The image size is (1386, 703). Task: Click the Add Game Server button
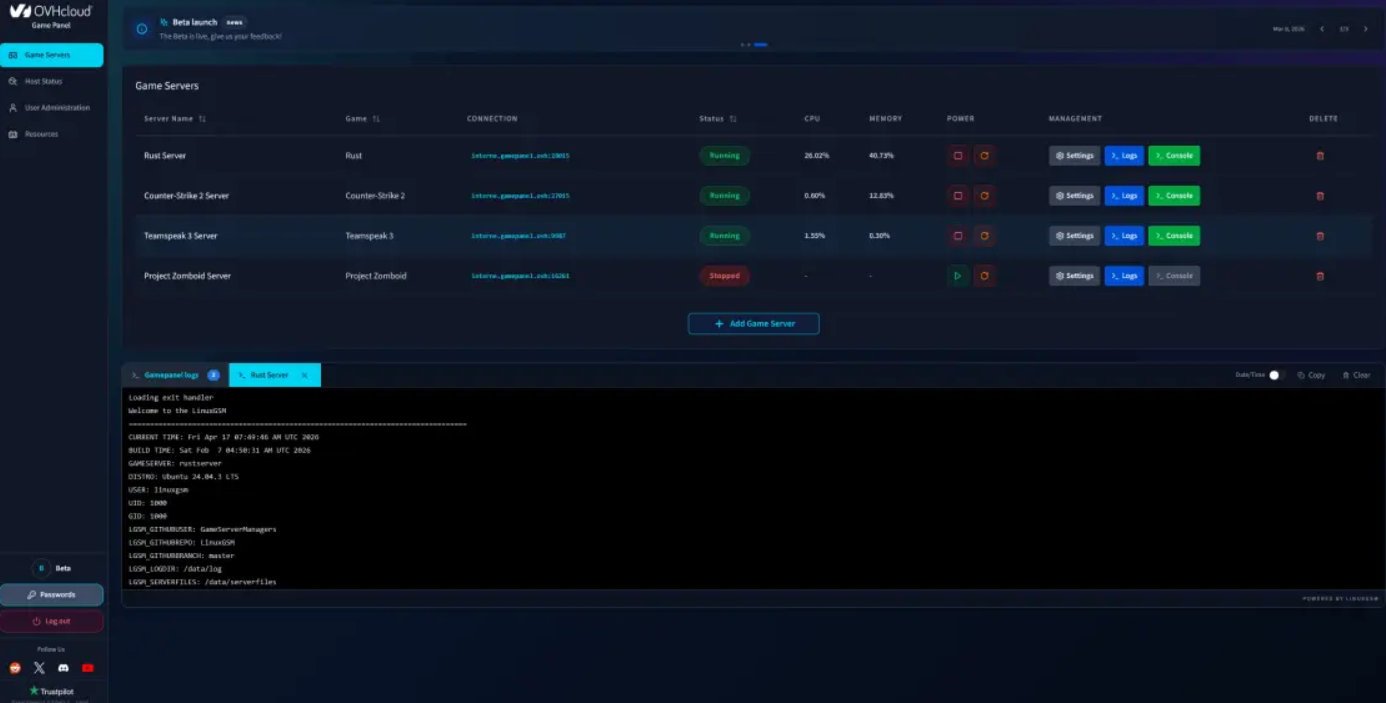point(753,324)
